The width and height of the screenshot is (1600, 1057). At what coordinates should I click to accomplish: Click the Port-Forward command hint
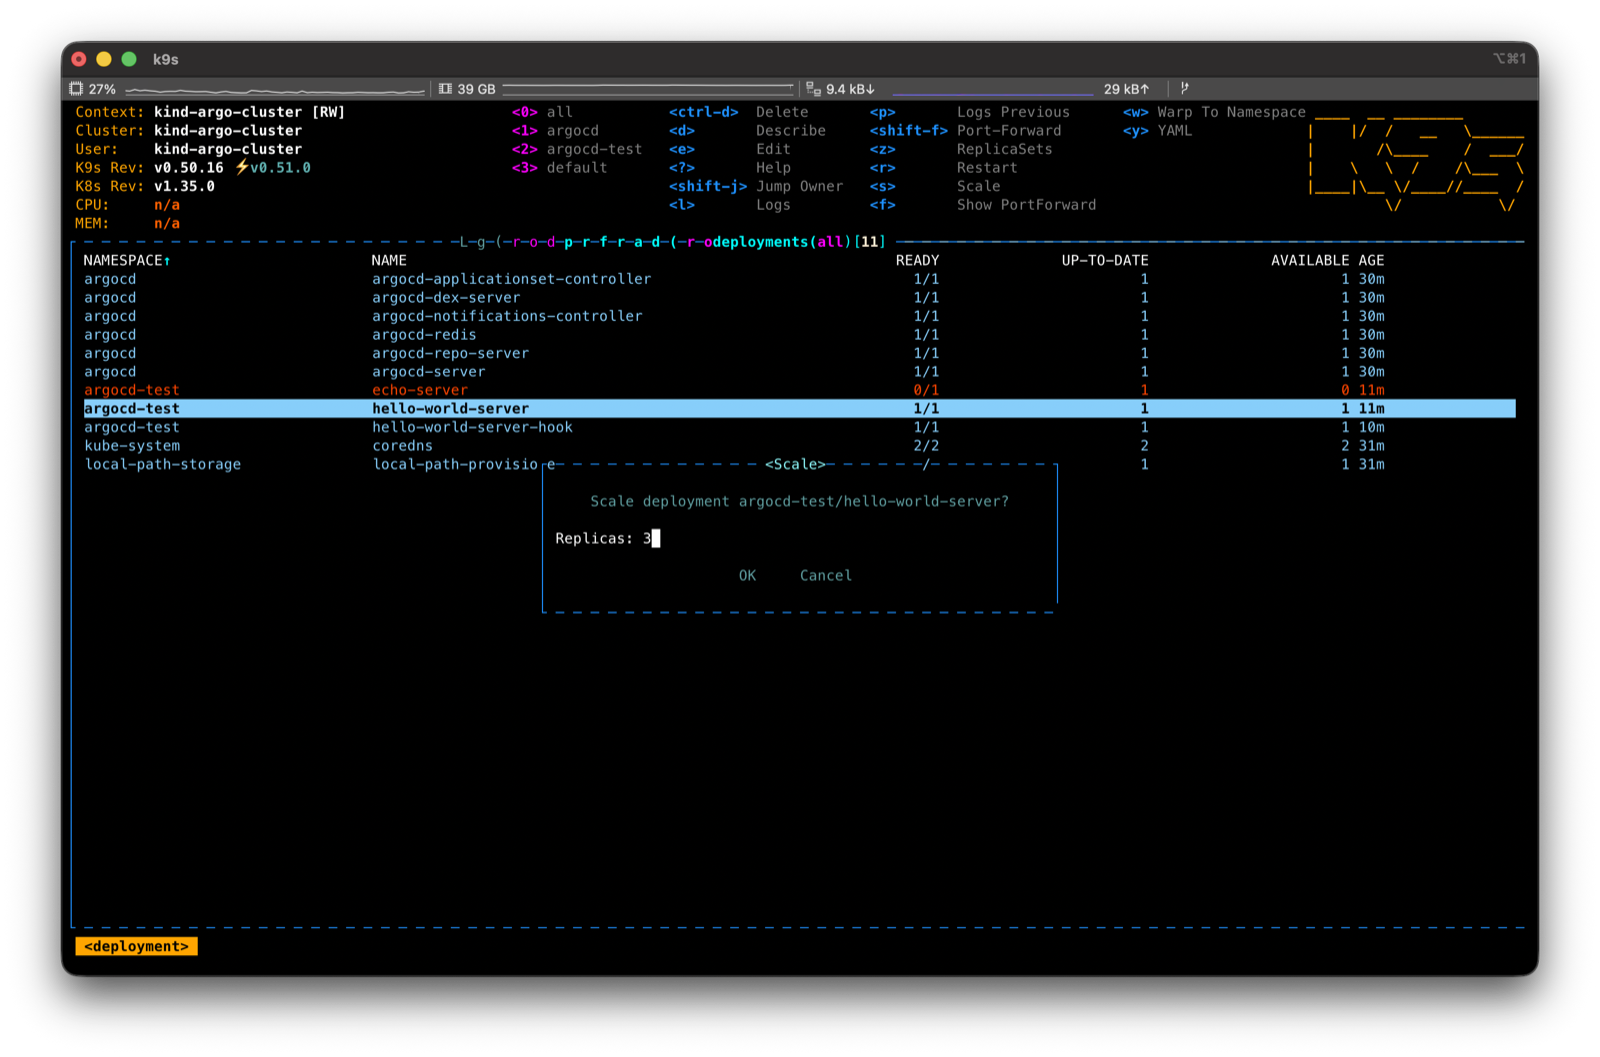click(x=1008, y=130)
